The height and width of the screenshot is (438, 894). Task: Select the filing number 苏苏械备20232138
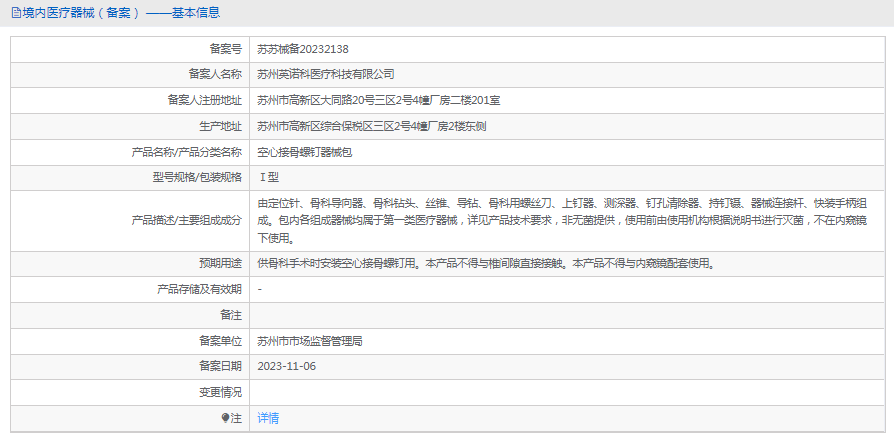(303, 49)
